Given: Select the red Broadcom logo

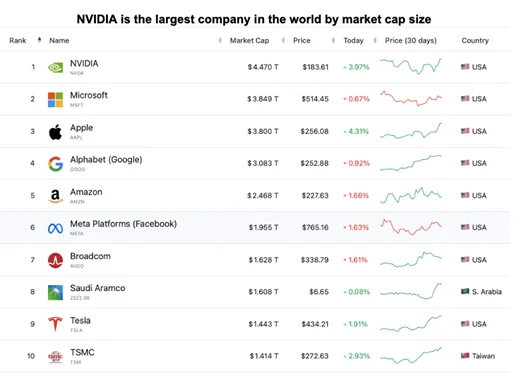Looking at the screenshot, I should tap(55, 260).
